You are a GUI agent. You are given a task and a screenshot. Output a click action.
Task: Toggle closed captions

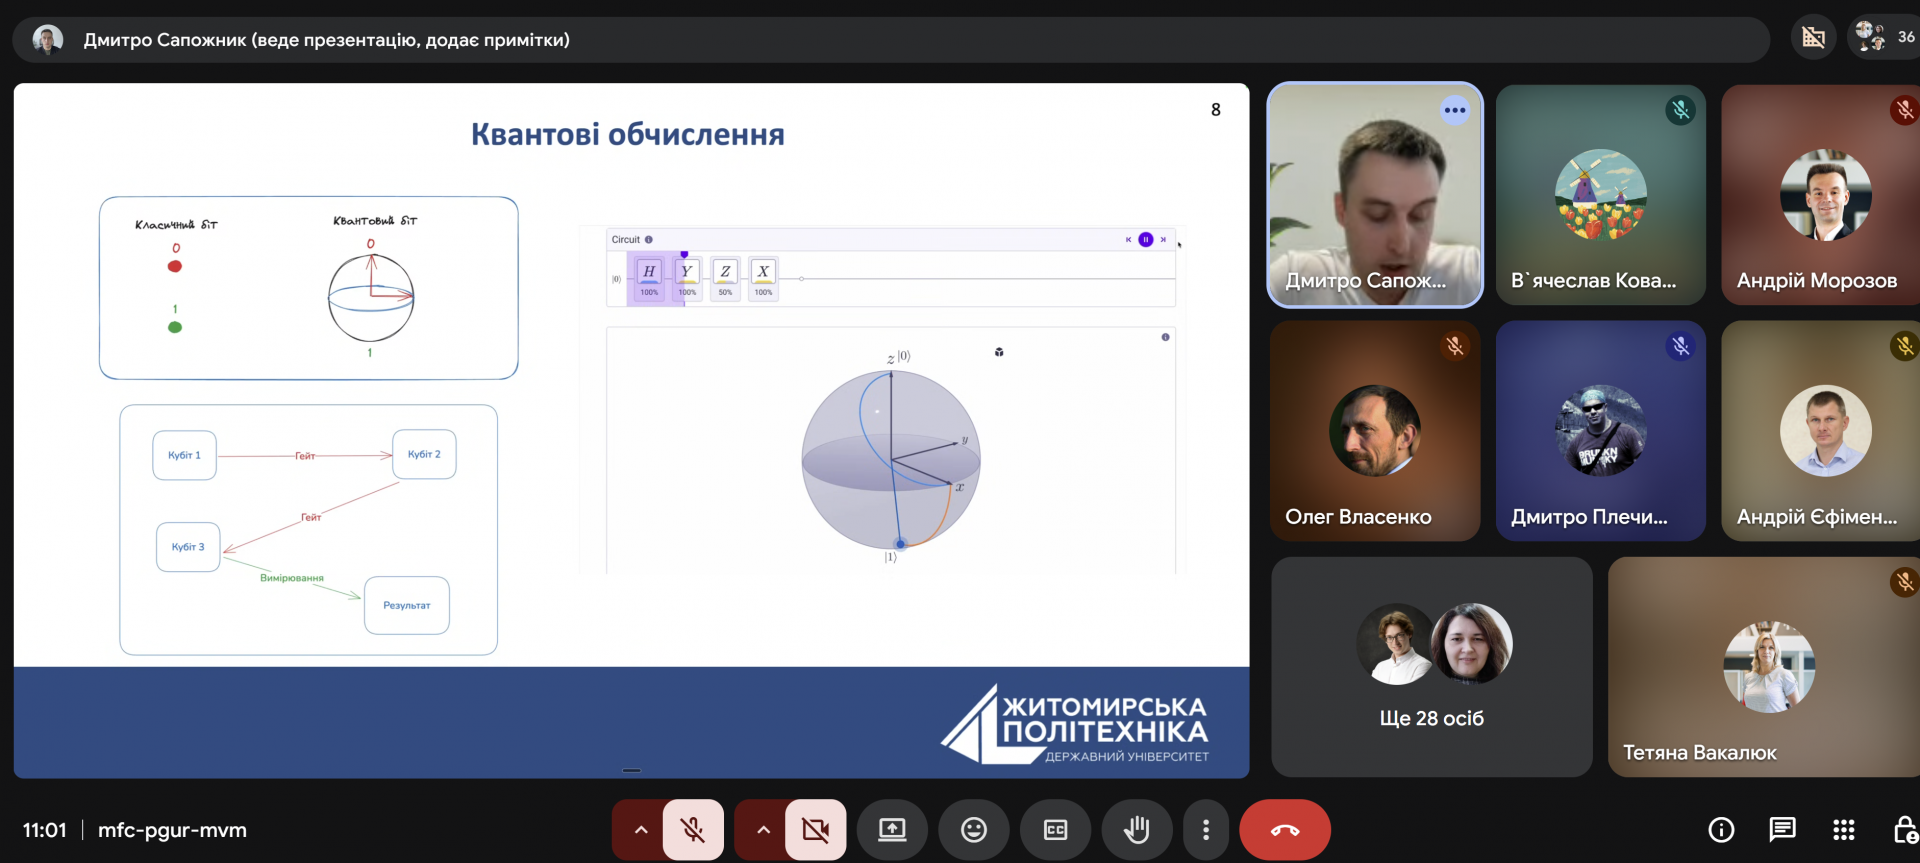(x=1055, y=829)
